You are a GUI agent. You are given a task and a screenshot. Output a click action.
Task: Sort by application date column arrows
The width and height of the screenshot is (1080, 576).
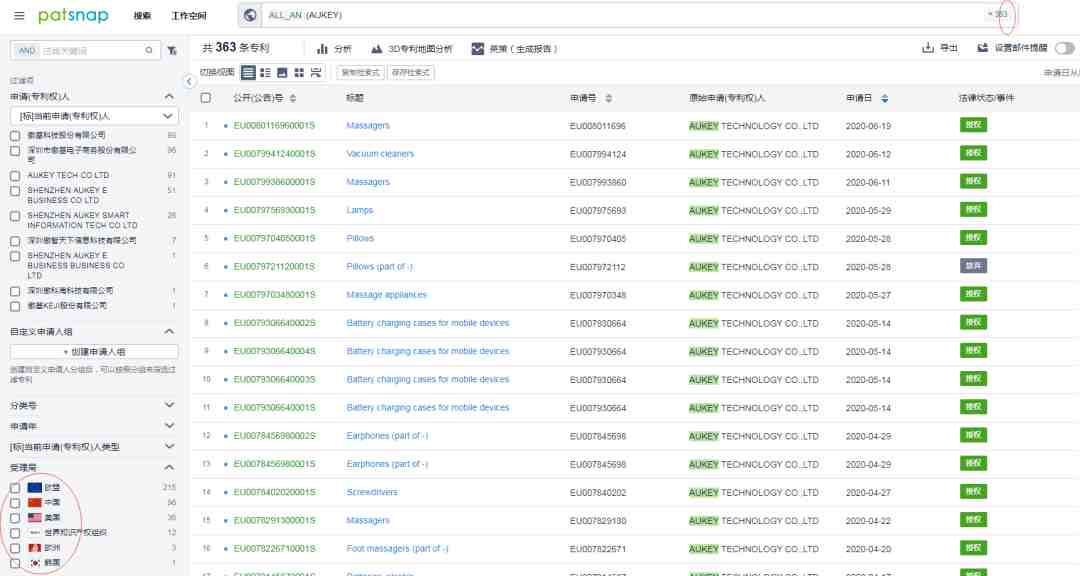click(884, 99)
